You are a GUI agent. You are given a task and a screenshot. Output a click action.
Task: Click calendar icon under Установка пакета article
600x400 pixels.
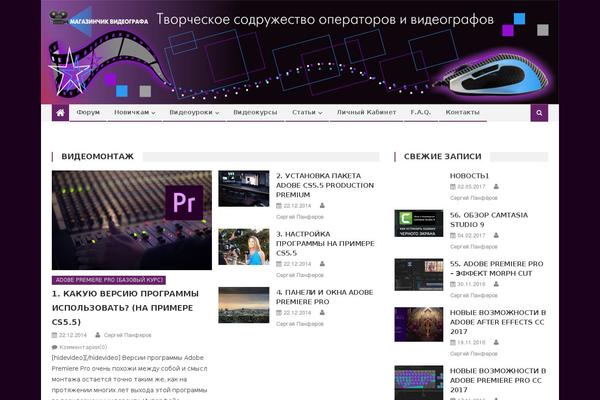pyautogui.click(x=279, y=206)
